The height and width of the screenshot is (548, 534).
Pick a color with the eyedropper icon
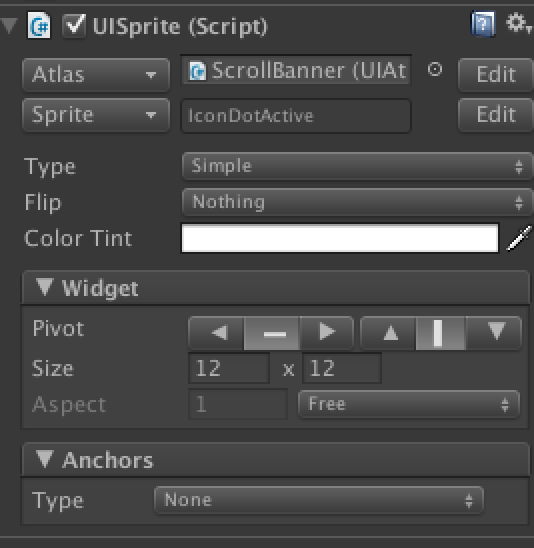[519, 238]
